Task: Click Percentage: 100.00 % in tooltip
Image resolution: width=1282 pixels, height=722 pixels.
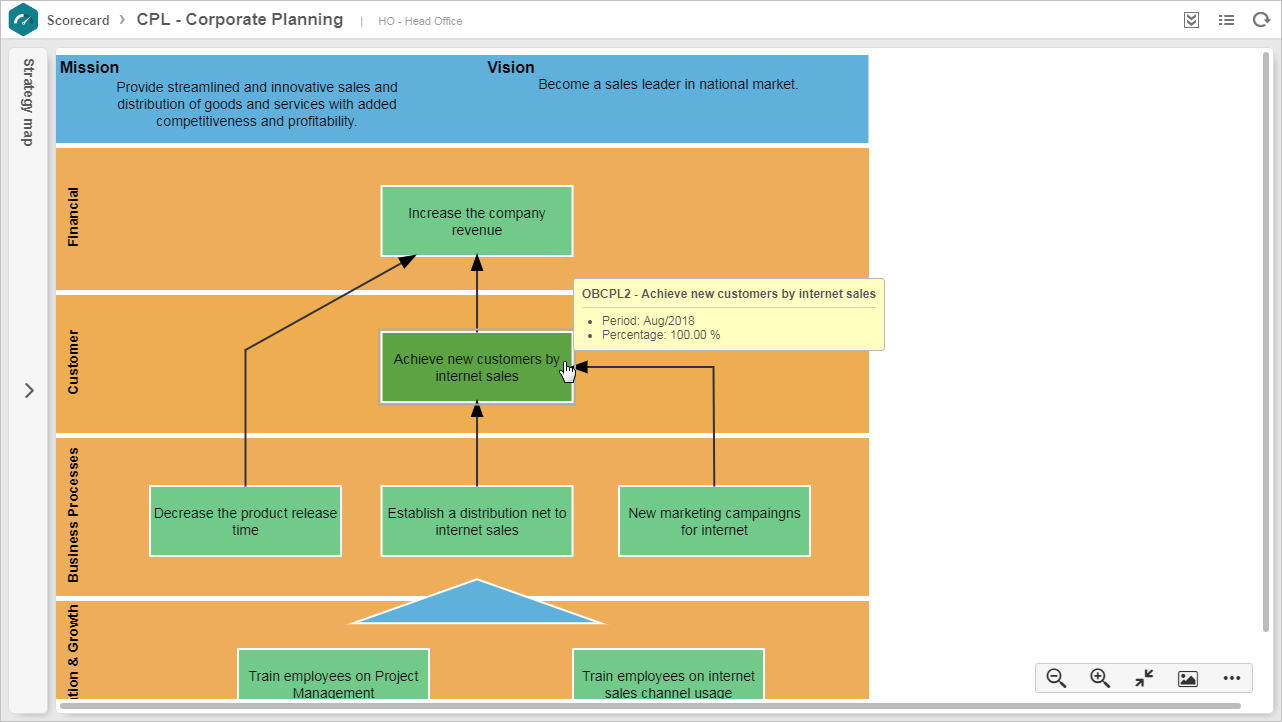Action: click(661, 335)
